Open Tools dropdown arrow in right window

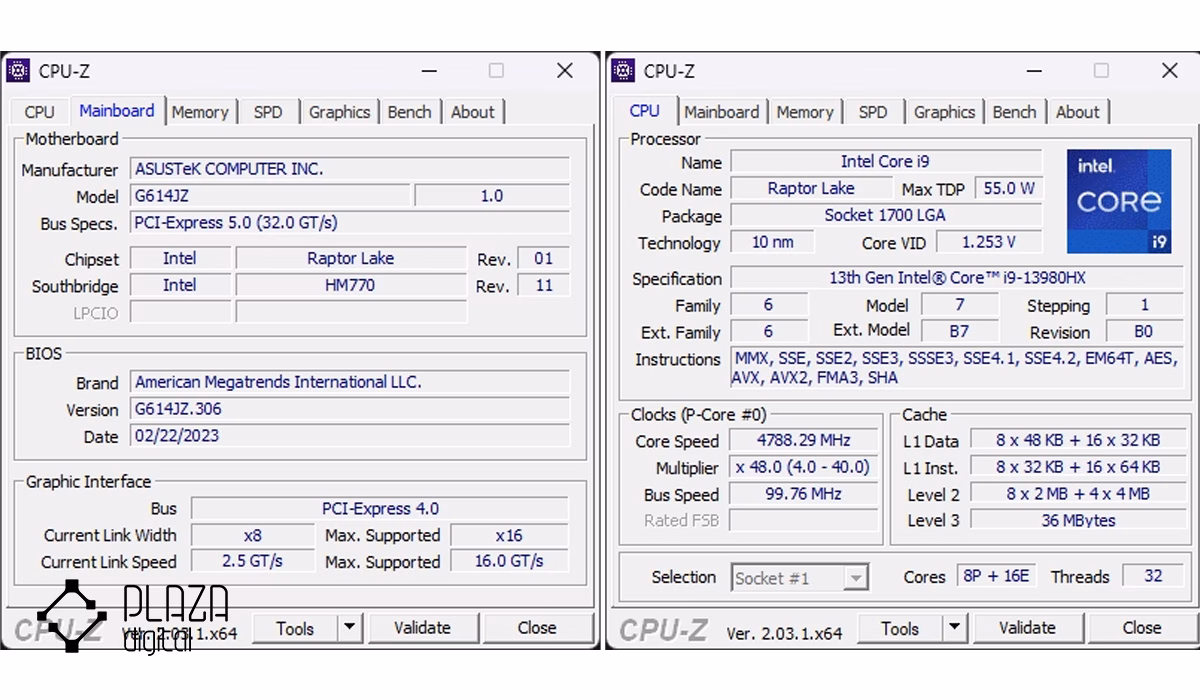click(x=954, y=628)
